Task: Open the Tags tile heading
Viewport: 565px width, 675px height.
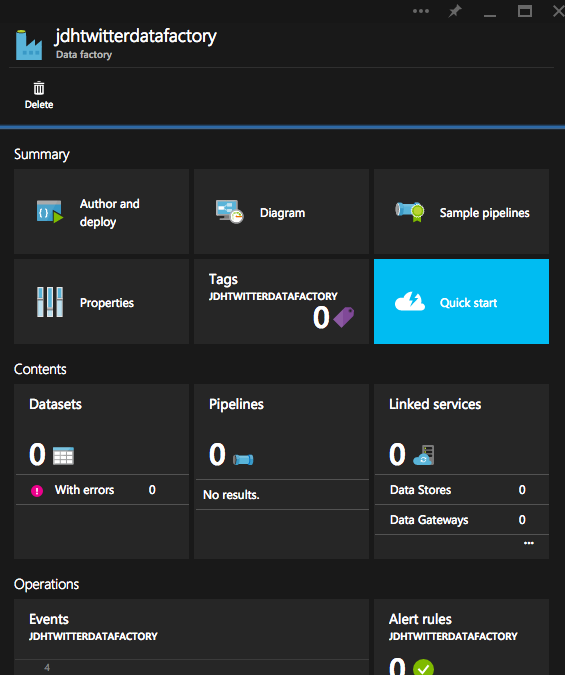Action: tap(224, 280)
